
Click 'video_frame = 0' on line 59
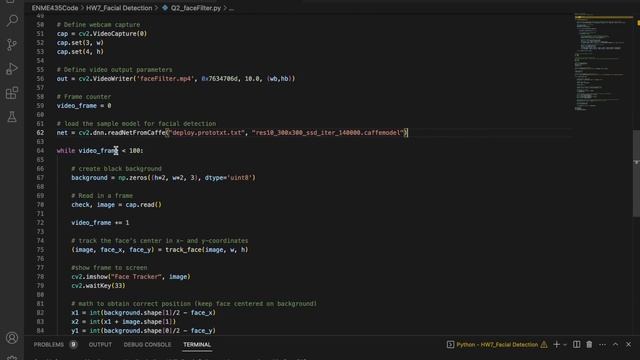point(84,106)
